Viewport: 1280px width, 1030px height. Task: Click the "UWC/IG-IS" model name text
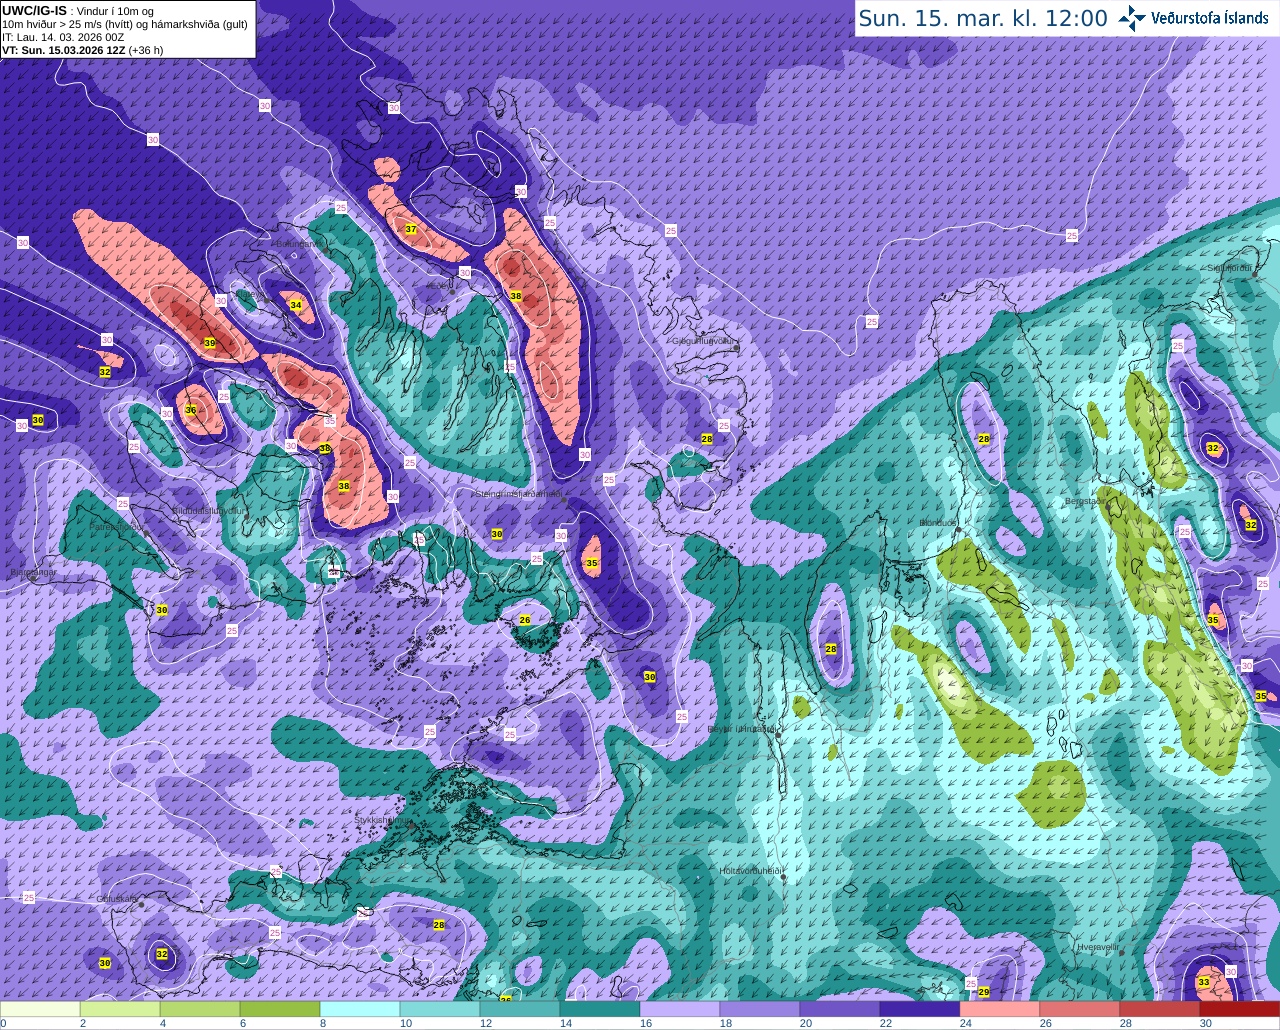pos(35,11)
